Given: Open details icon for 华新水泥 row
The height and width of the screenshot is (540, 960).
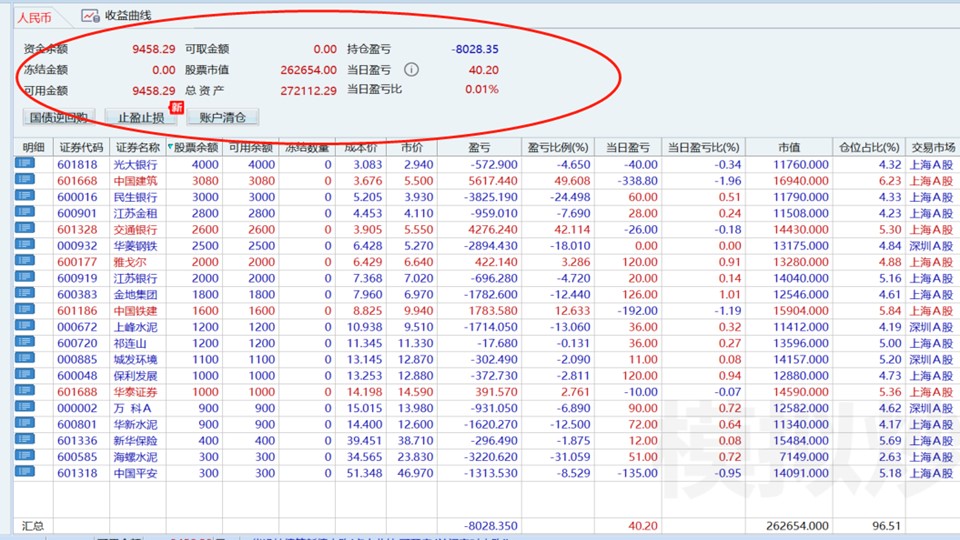Looking at the screenshot, I should (x=25, y=423).
